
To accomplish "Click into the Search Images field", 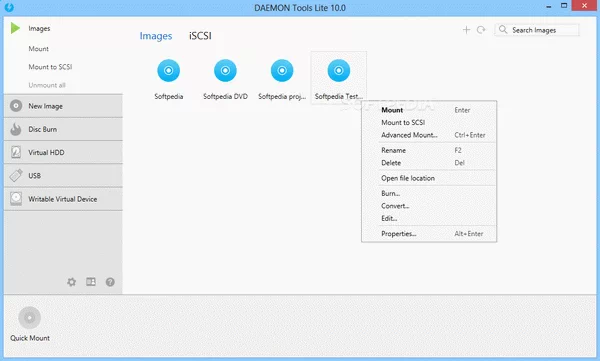I will tap(537, 30).
